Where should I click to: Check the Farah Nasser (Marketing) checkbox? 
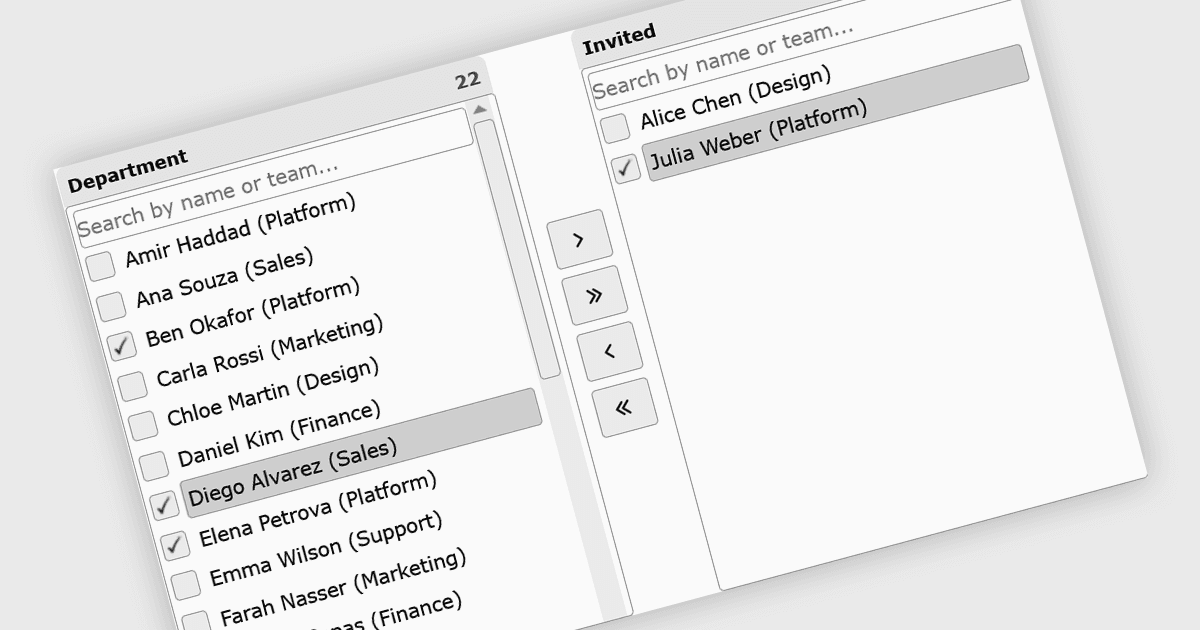tap(197, 620)
